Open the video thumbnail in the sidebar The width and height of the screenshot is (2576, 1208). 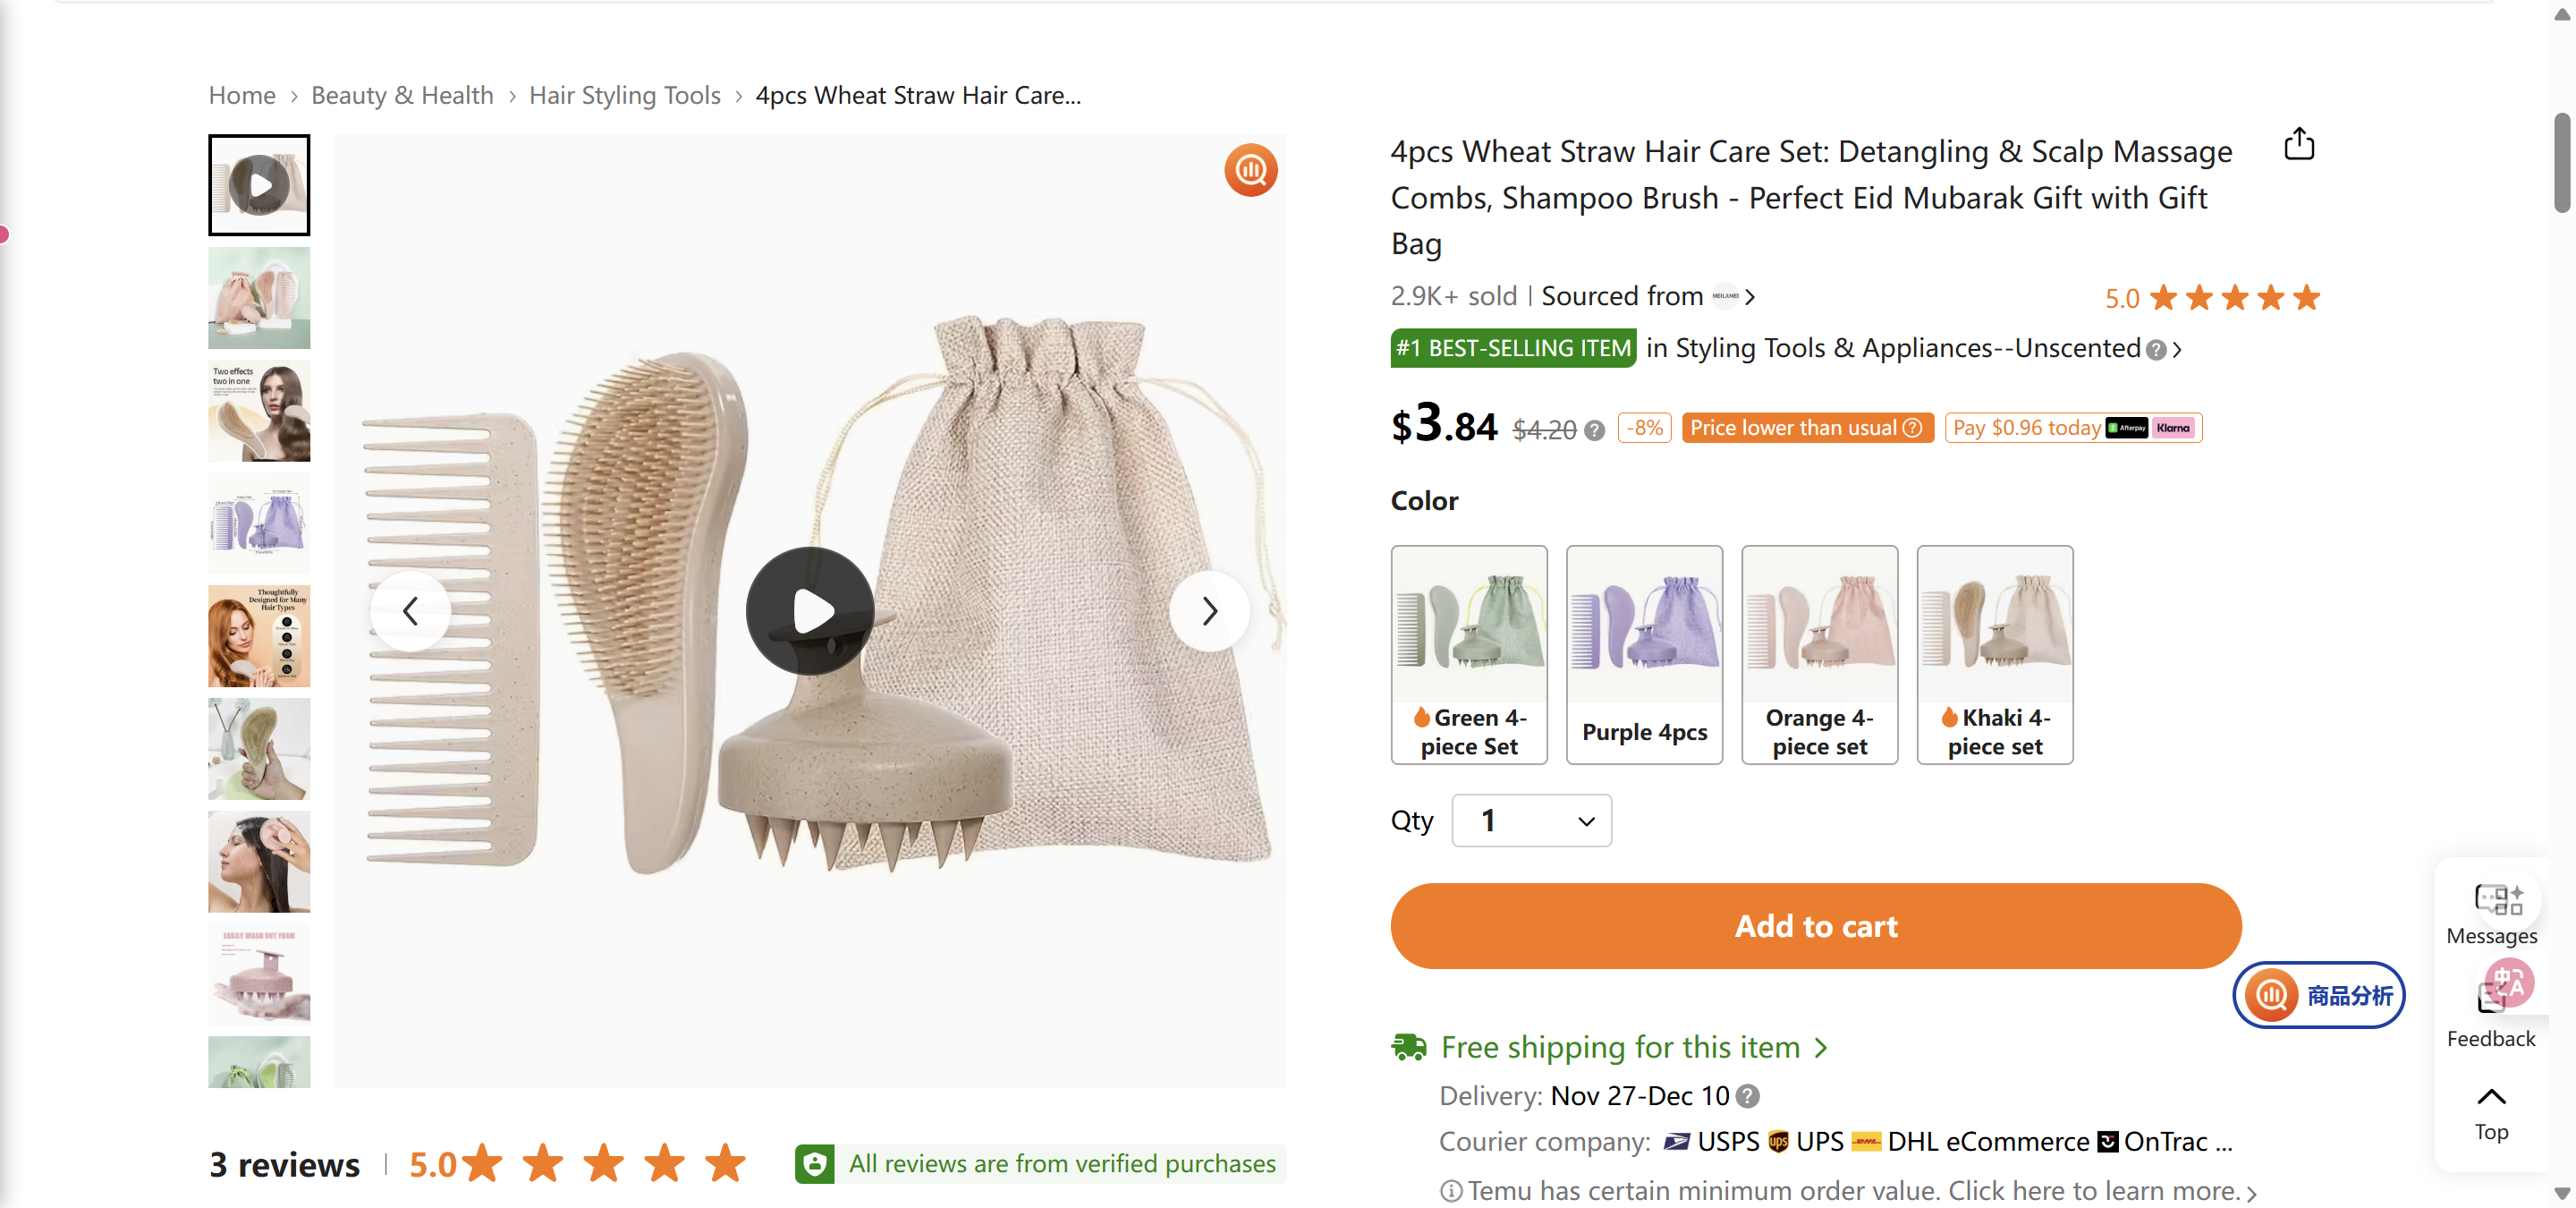[258, 184]
